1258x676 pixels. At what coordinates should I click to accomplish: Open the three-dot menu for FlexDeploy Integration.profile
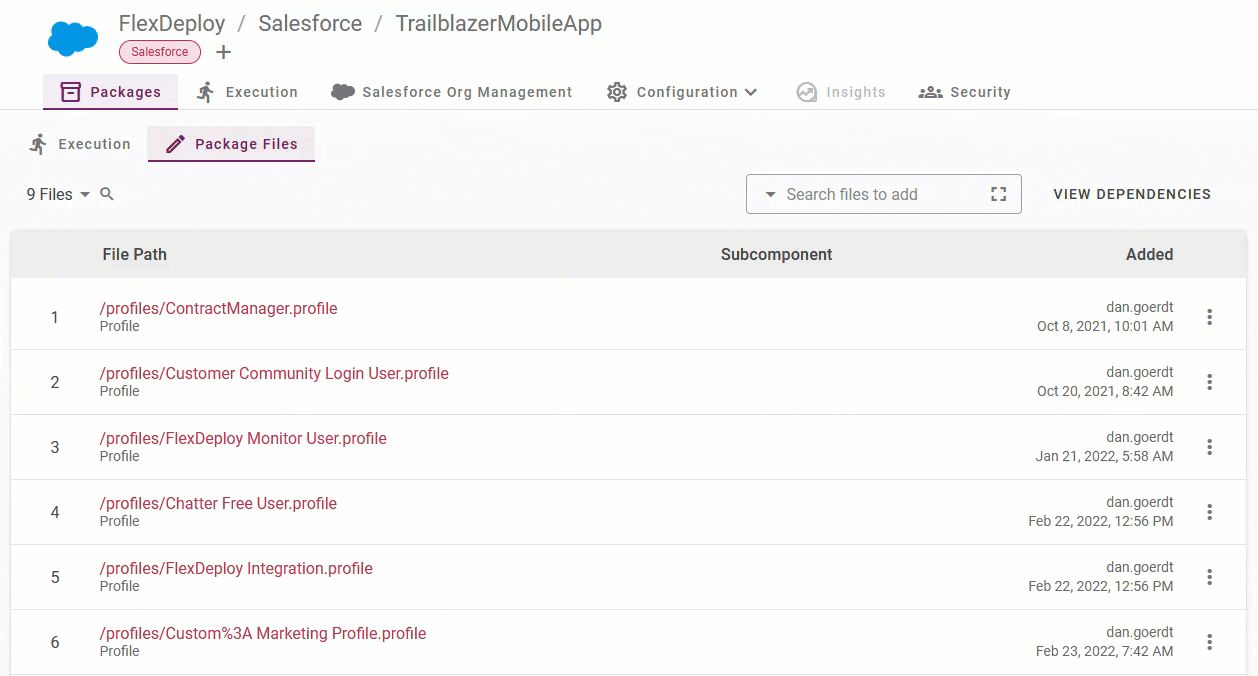click(1209, 577)
